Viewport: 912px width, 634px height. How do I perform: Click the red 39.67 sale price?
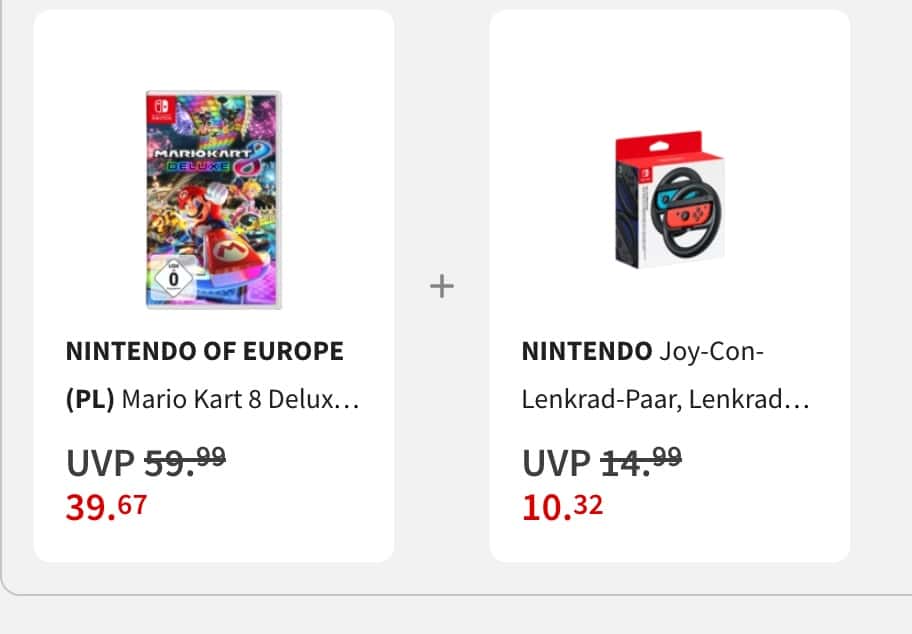coord(106,507)
